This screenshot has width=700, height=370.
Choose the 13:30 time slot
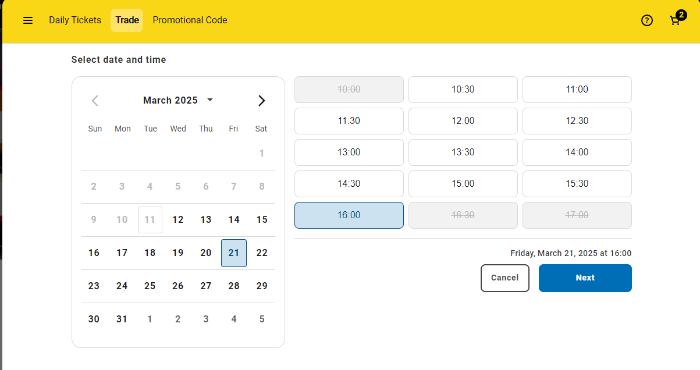coord(463,152)
